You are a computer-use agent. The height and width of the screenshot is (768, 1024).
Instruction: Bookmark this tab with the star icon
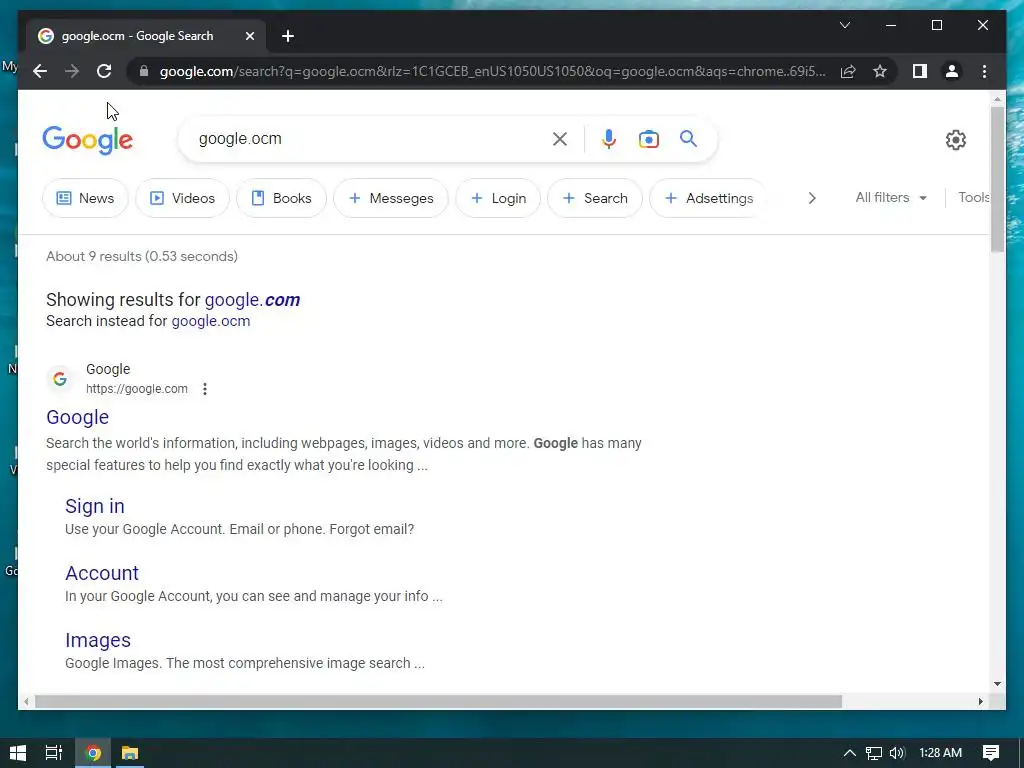click(880, 71)
